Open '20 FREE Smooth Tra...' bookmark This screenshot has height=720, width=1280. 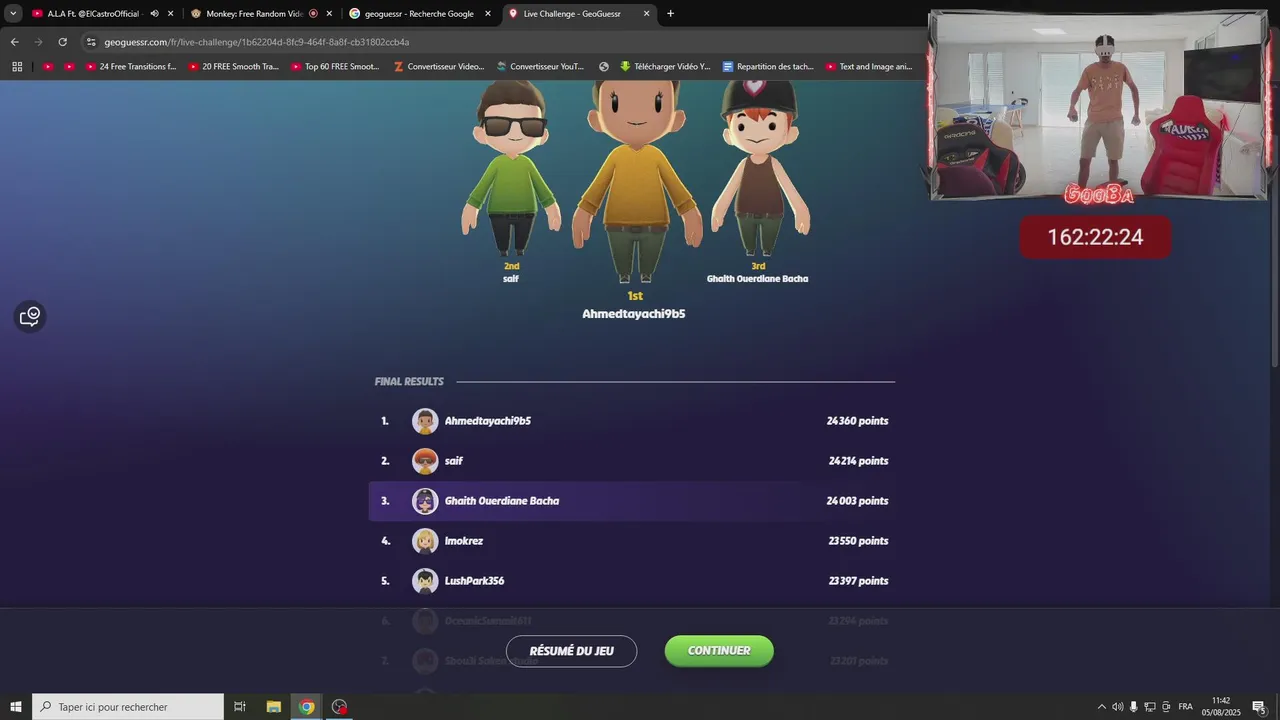tap(234, 67)
